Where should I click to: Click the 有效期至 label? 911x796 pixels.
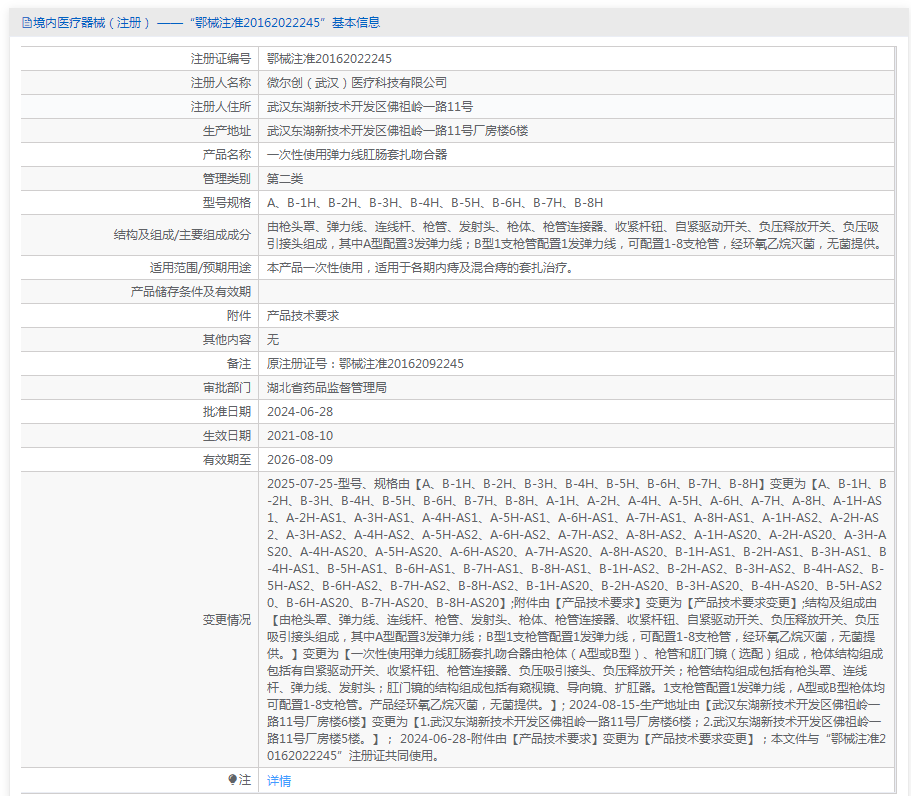coord(227,460)
